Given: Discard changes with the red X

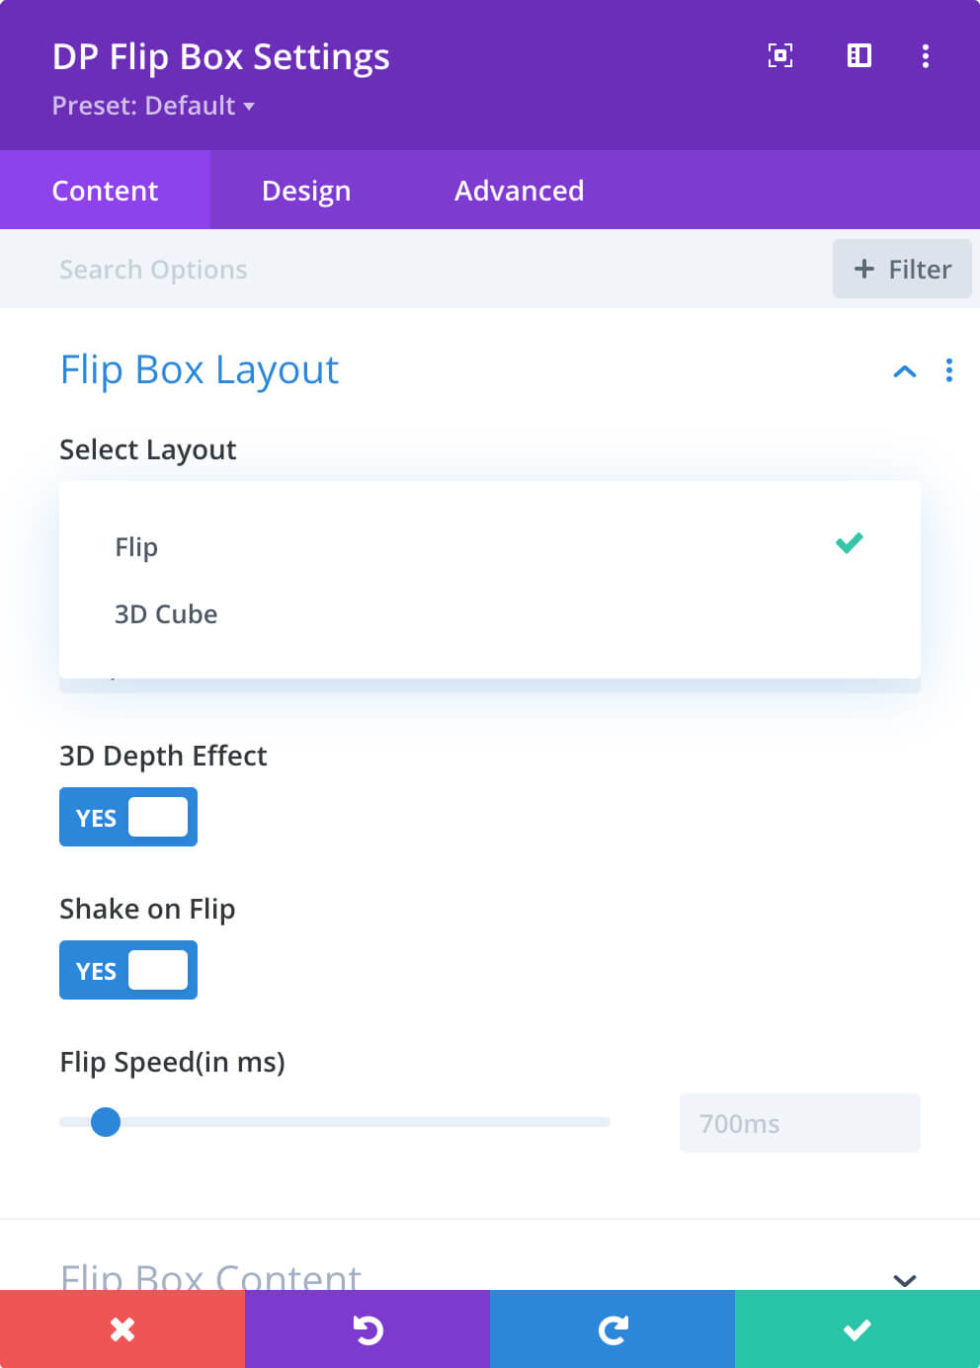Looking at the screenshot, I should tap(122, 1328).
